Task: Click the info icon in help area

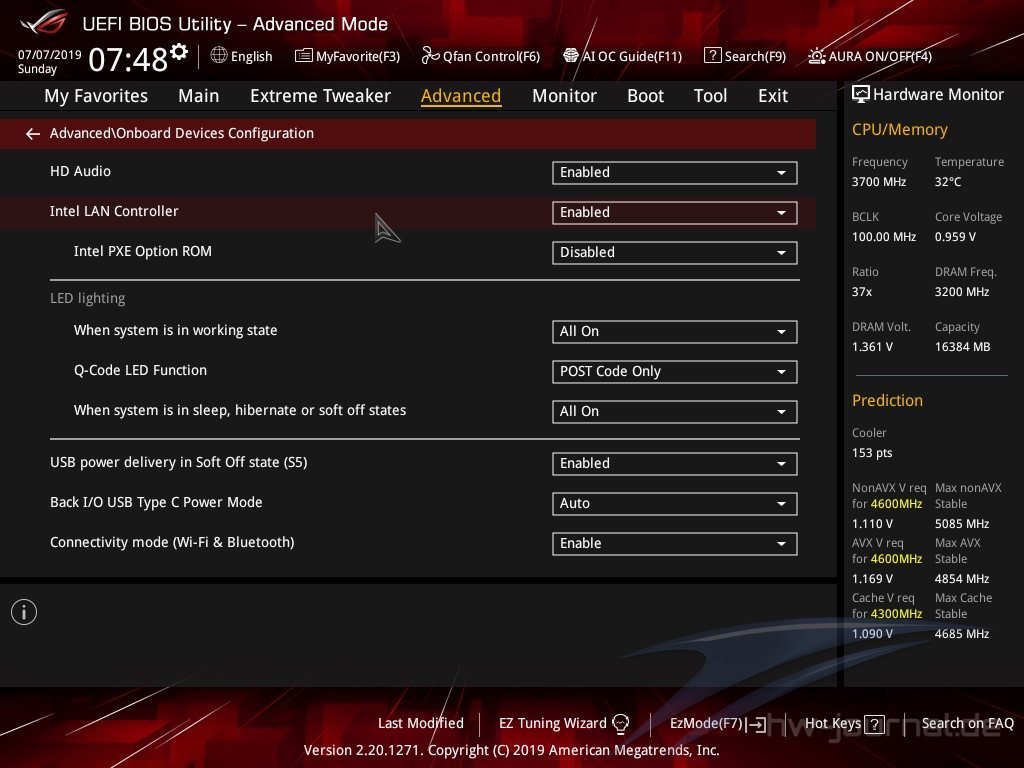Action: click(24, 613)
